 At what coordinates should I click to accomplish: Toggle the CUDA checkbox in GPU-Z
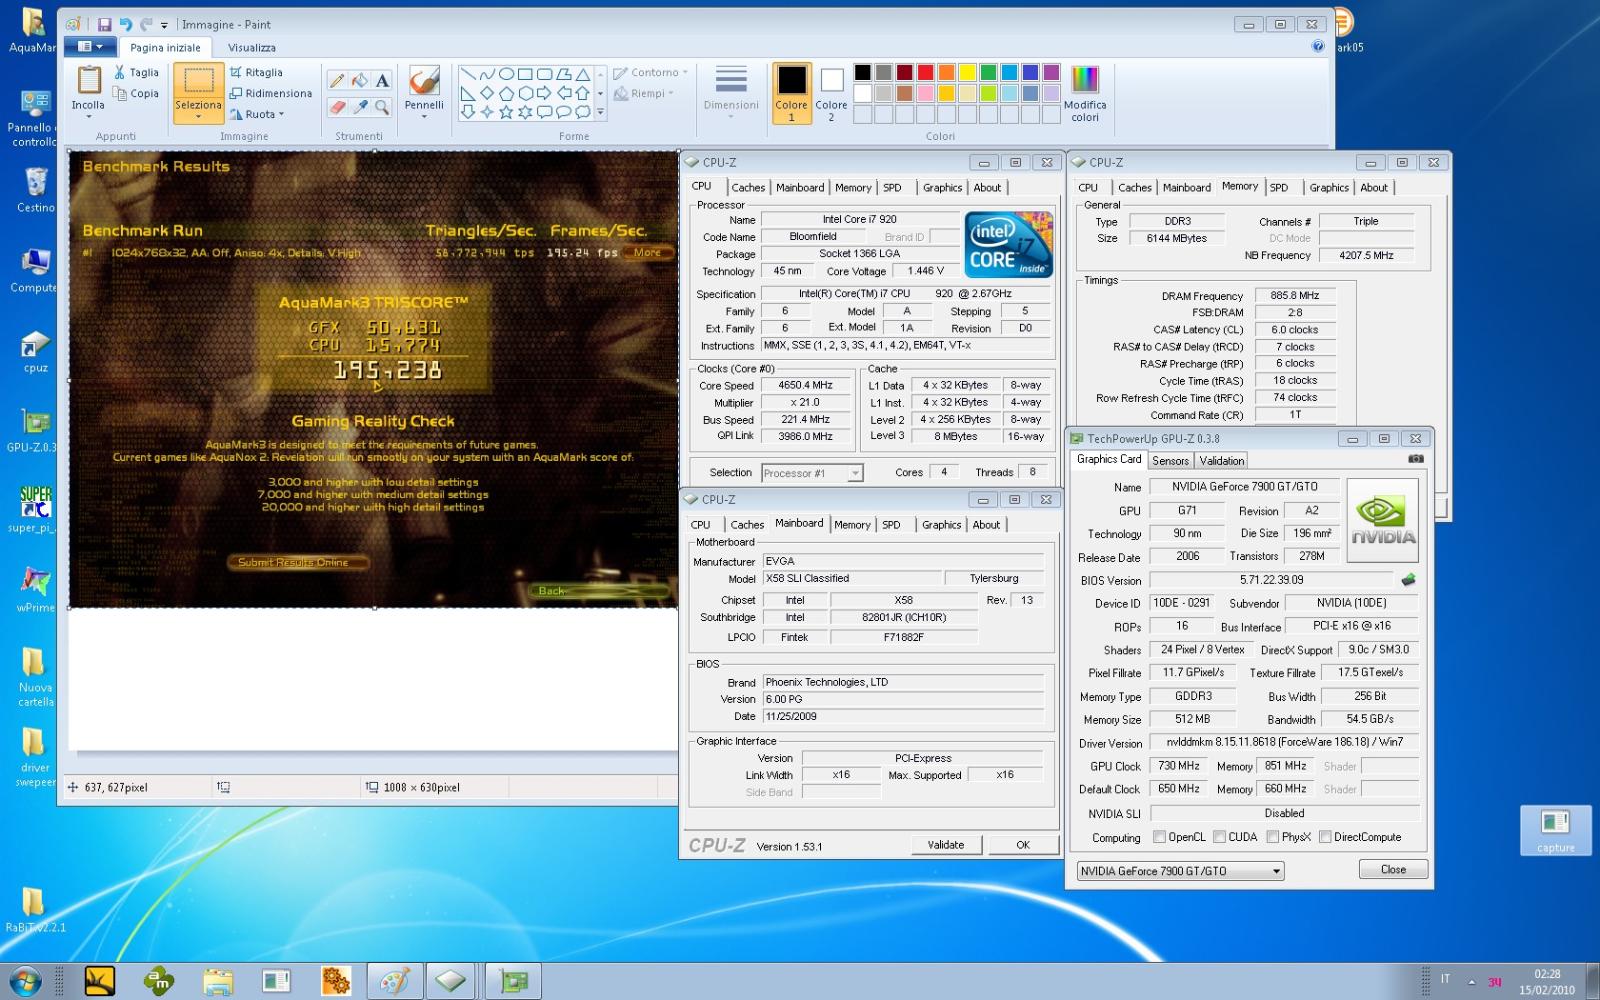pos(1219,837)
